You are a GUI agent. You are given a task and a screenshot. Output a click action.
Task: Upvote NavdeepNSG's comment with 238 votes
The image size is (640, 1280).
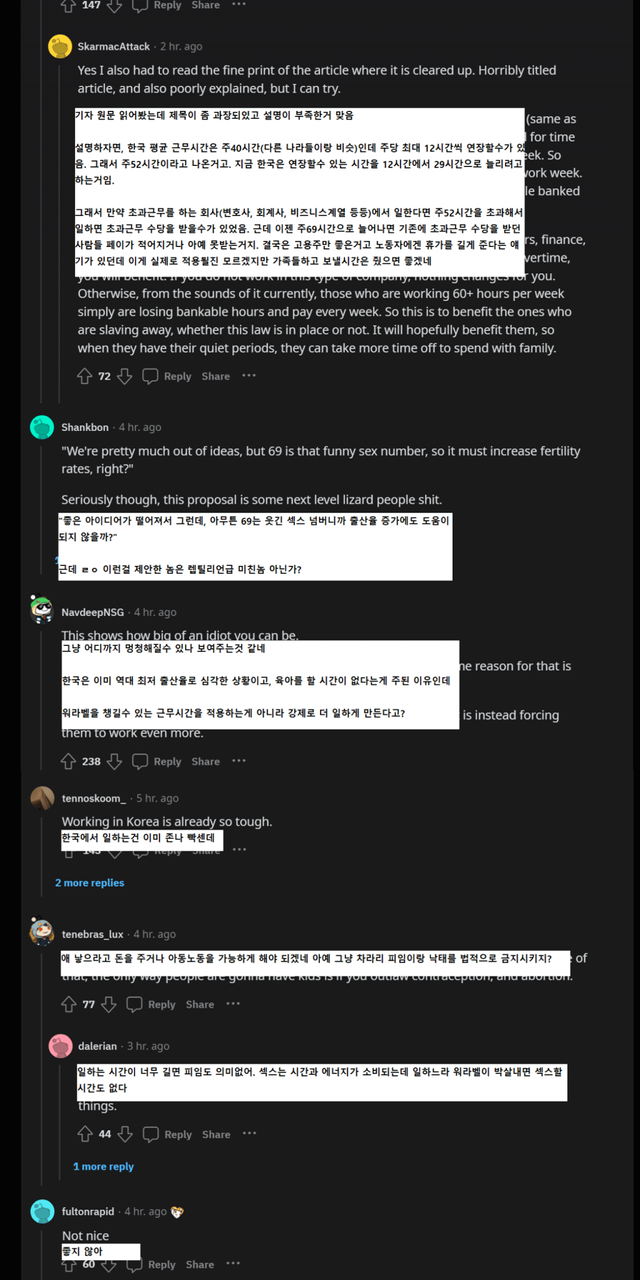click(x=68, y=761)
